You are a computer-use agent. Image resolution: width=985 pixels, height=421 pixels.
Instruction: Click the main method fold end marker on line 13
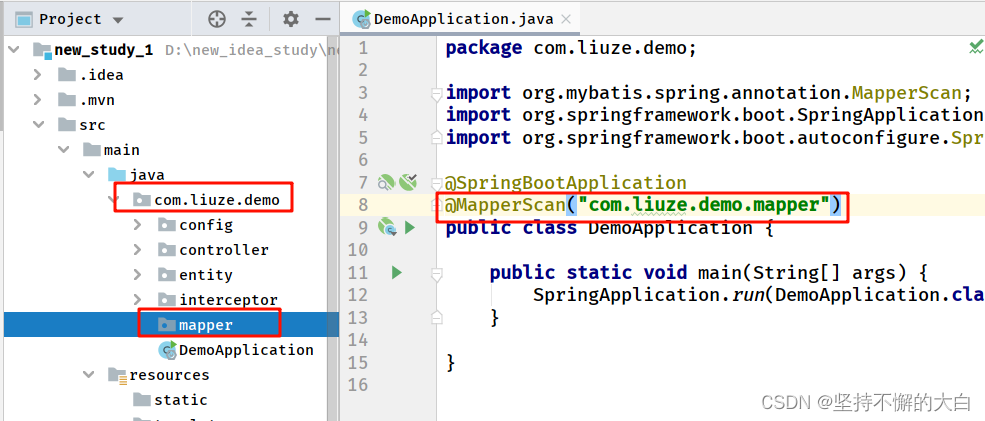click(x=437, y=318)
